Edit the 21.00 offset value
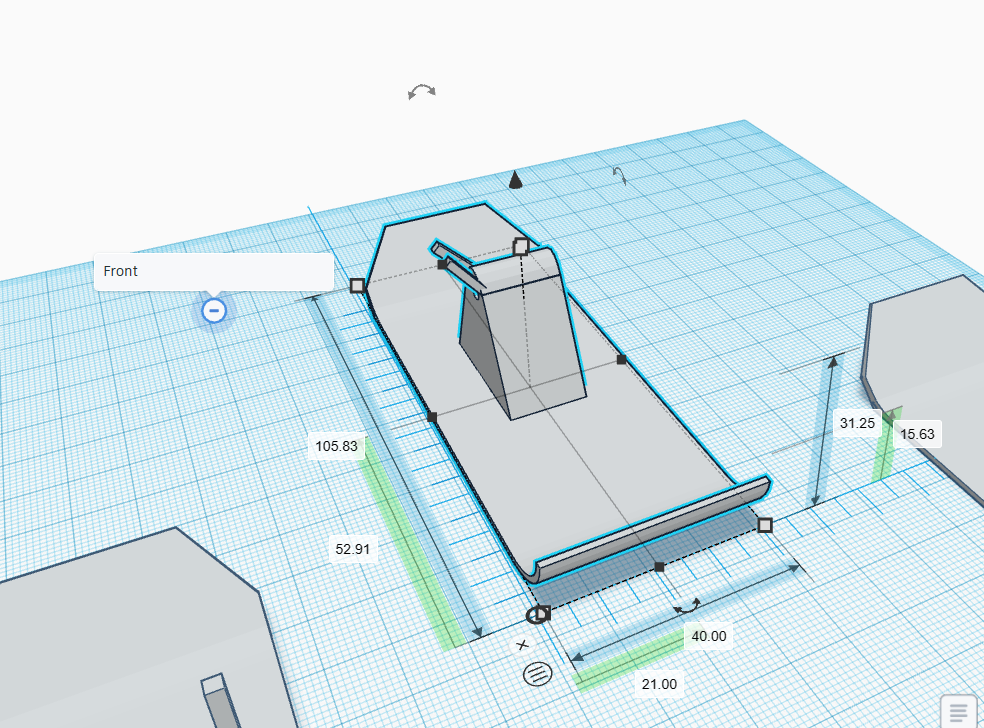Screen dimensions: 984x728 pos(659,684)
